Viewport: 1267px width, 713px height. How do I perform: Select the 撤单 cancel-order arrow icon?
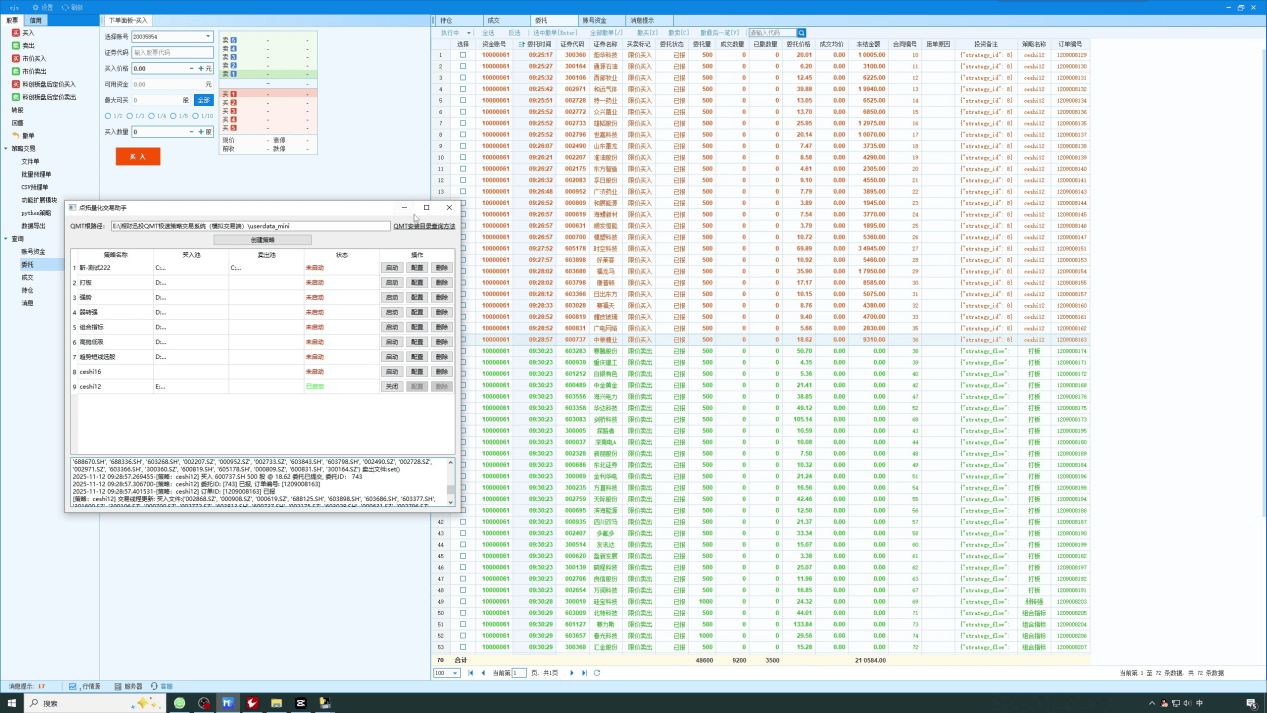tap(16, 136)
